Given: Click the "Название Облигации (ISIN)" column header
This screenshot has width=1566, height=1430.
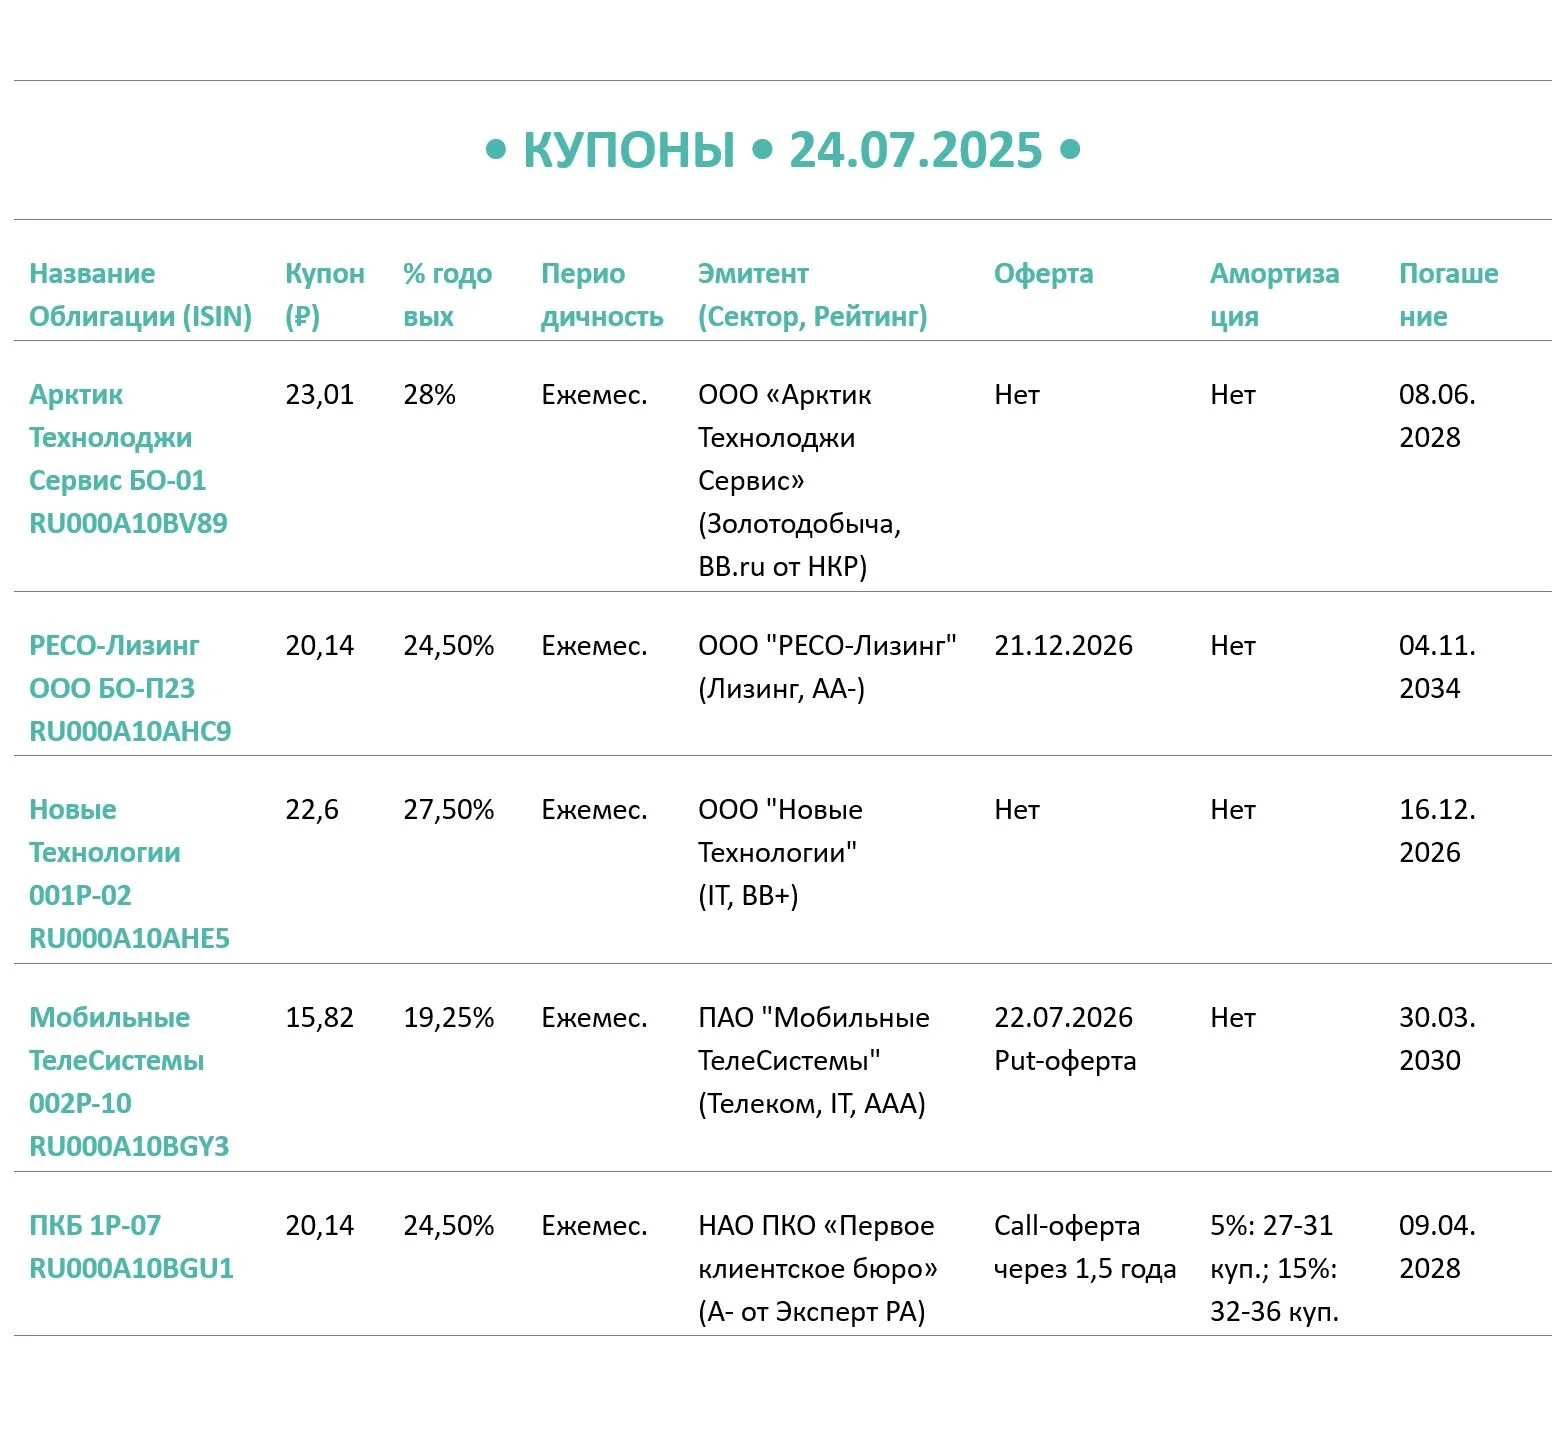Looking at the screenshot, I should point(140,295).
